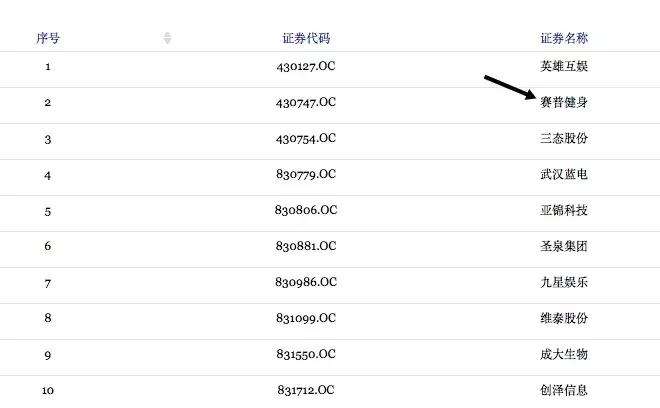Select stock code 830986.OC

coord(306,282)
